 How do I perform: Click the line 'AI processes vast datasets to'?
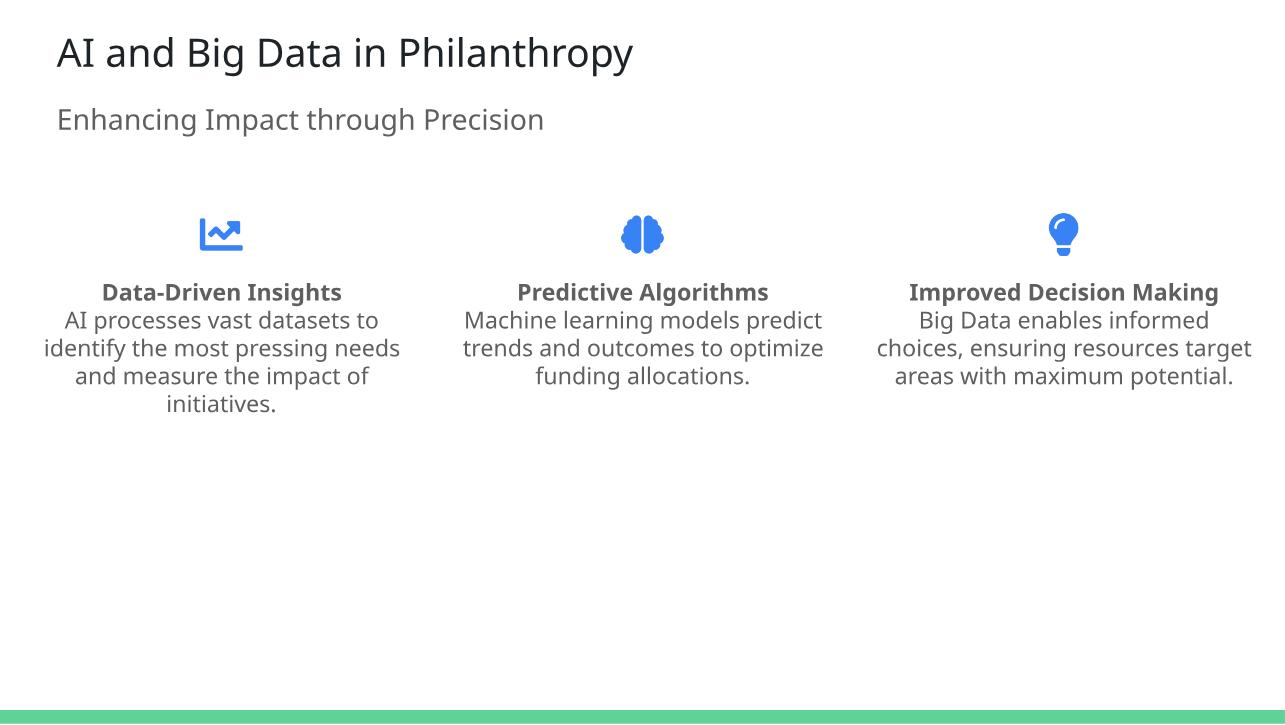[221, 321]
